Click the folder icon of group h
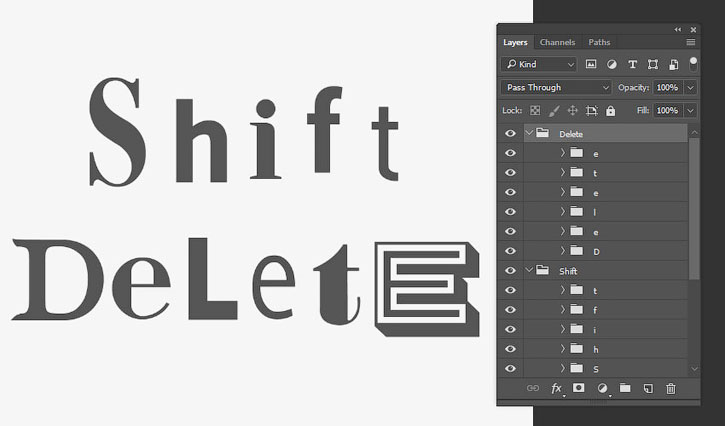 pos(577,348)
